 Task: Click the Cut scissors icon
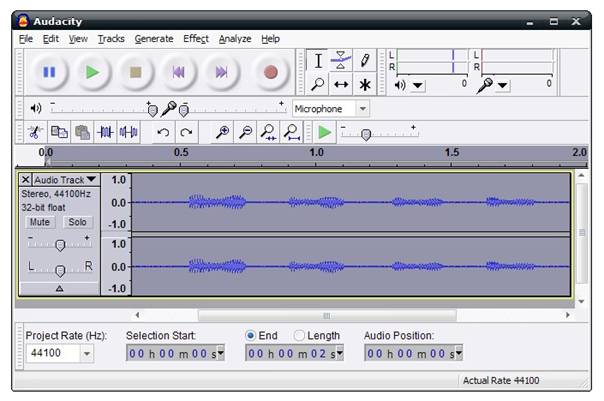click(x=35, y=132)
